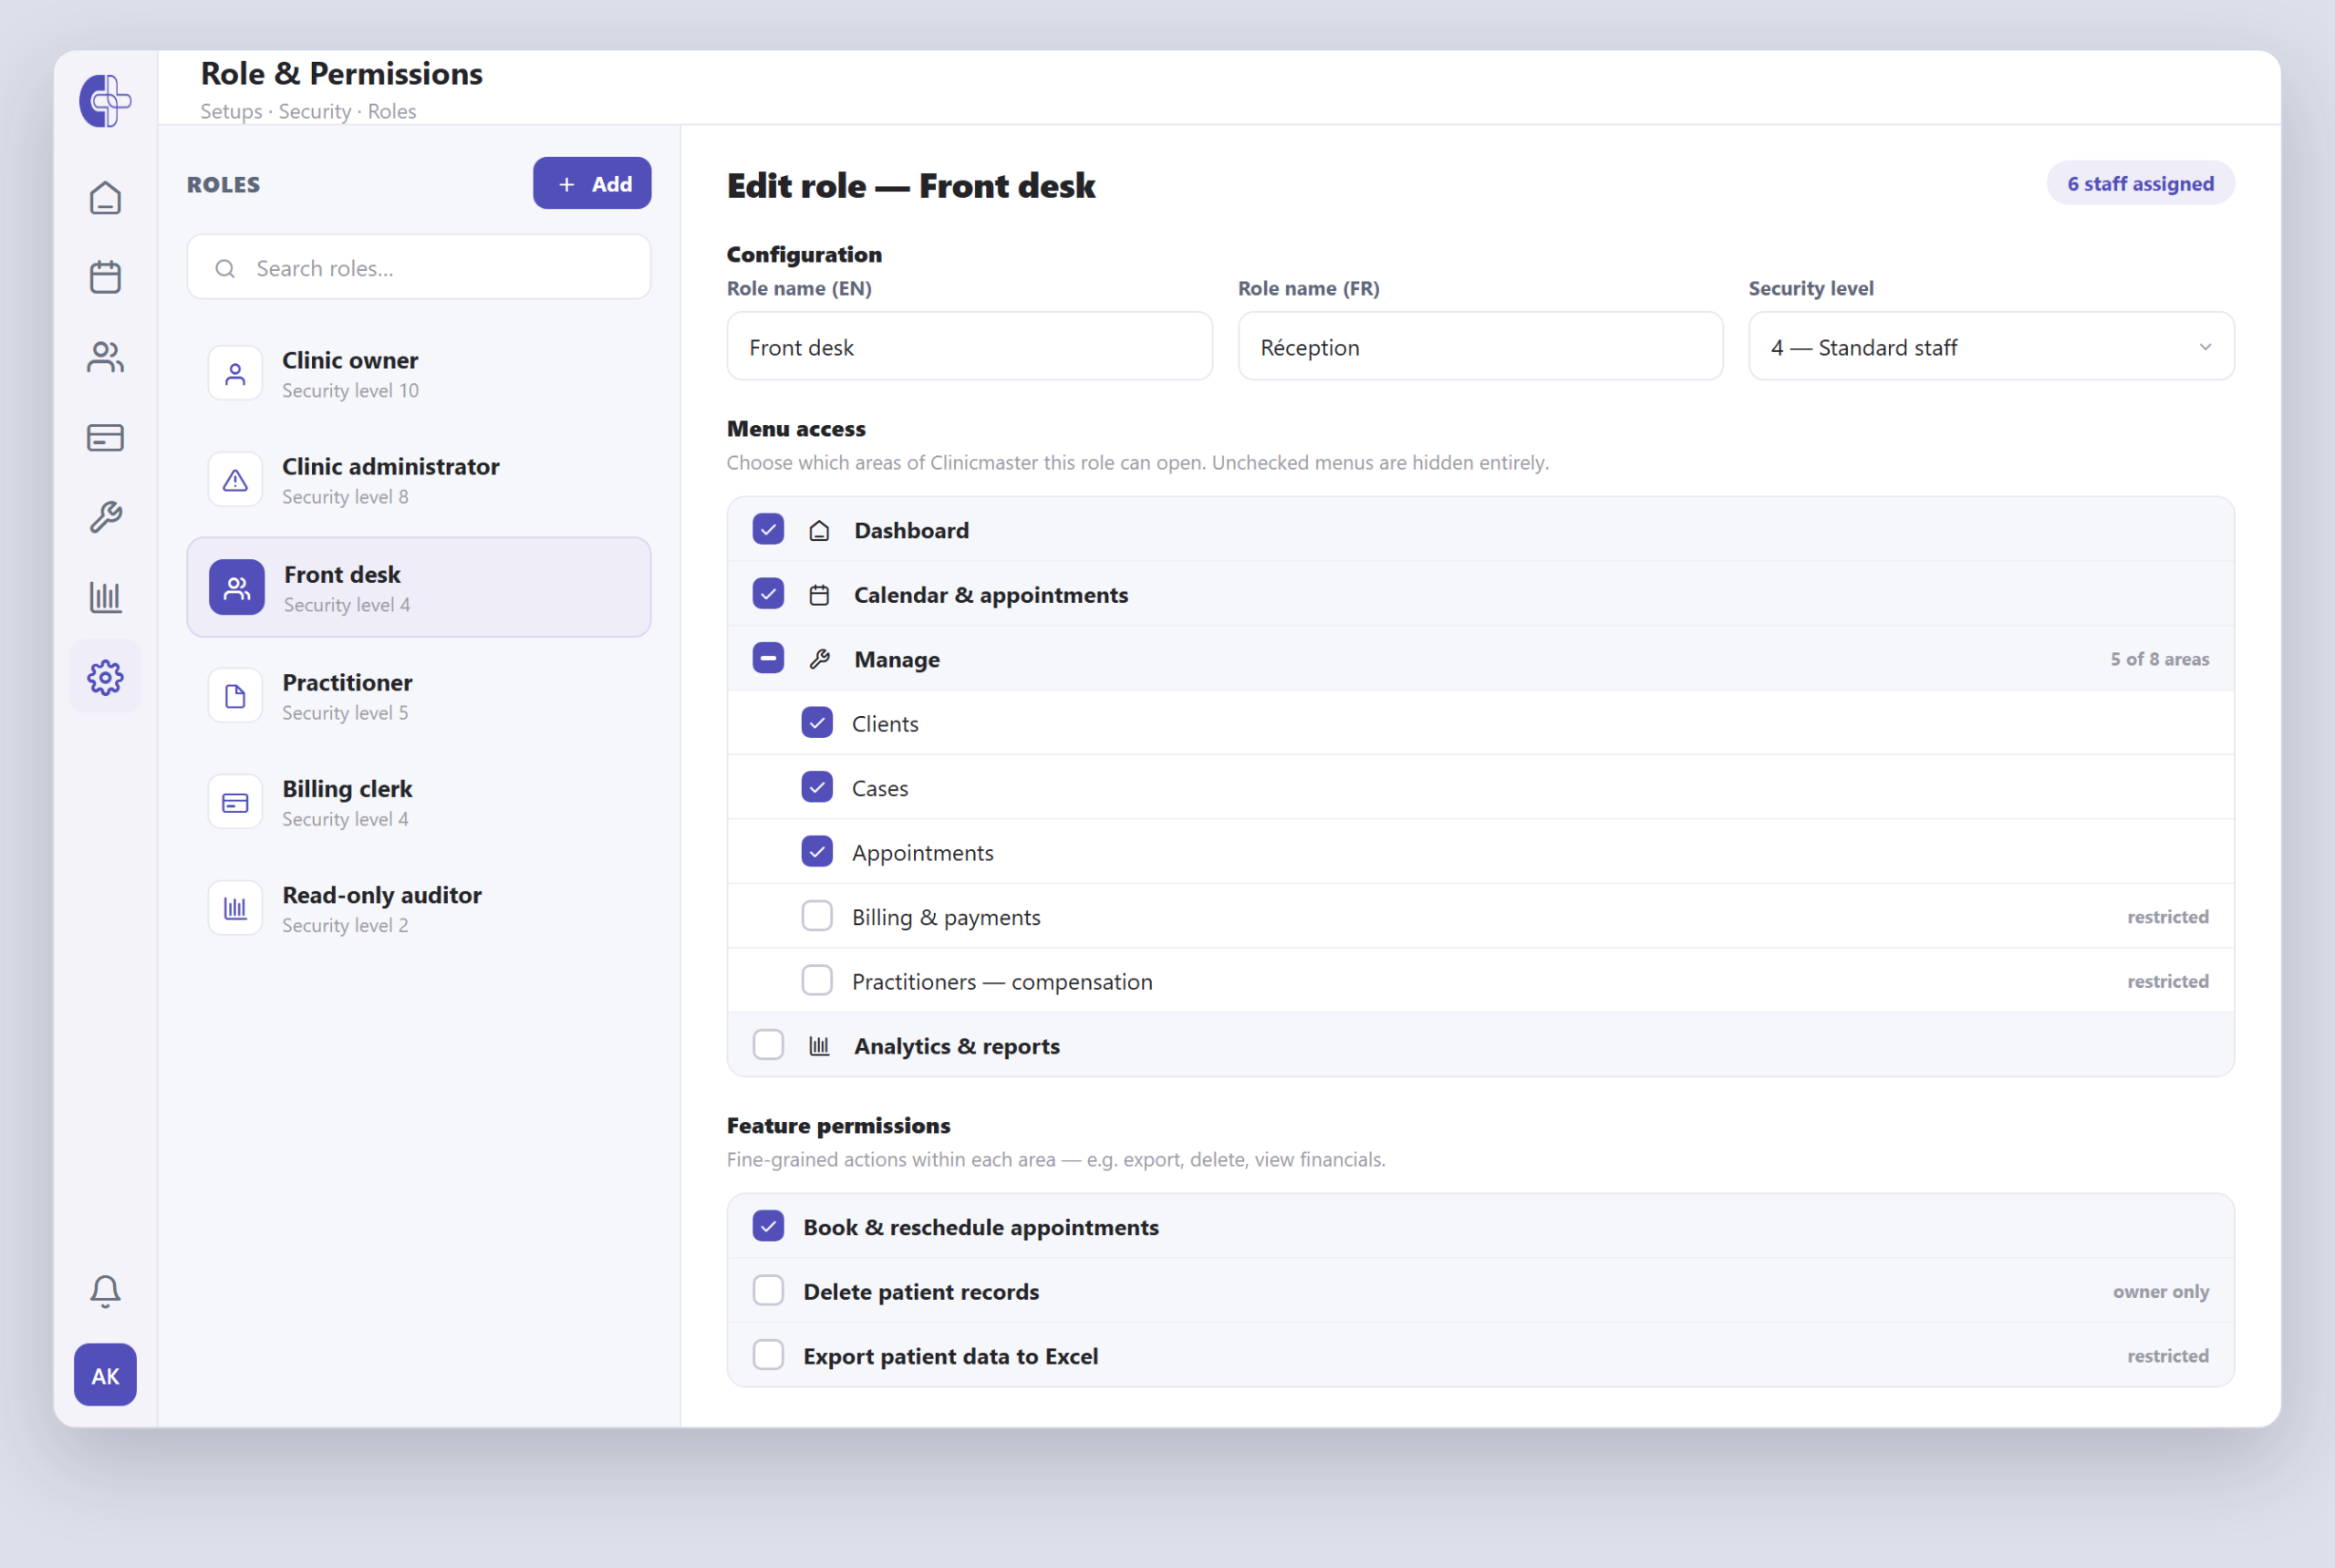
Task: Click the Roles breadcrumb
Action: click(x=391, y=111)
